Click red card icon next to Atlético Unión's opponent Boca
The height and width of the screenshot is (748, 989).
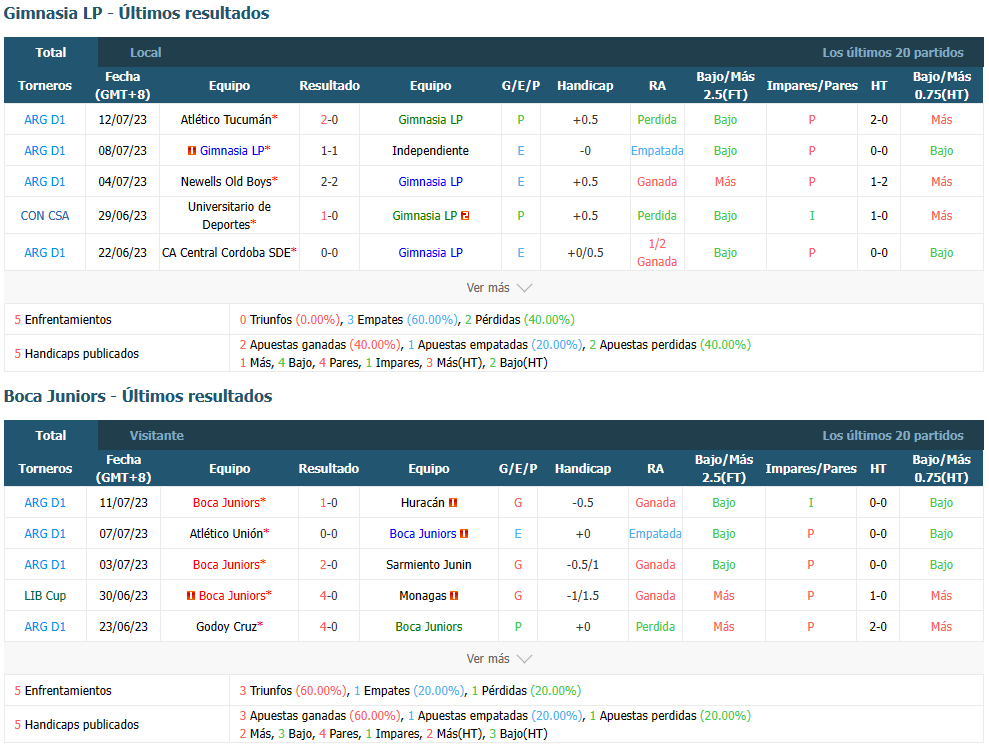coord(464,534)
